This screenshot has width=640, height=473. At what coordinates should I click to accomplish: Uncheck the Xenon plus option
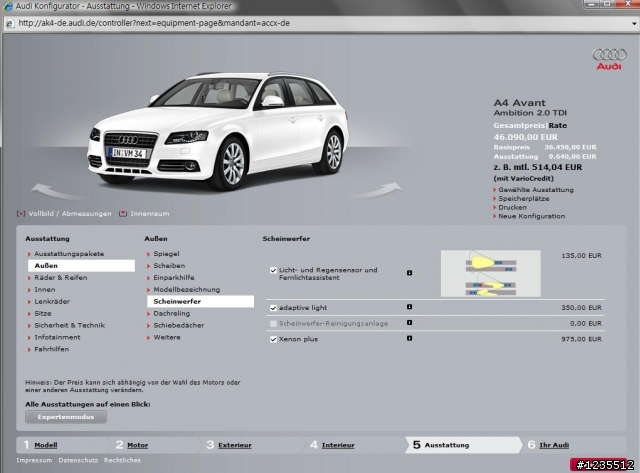273,339
